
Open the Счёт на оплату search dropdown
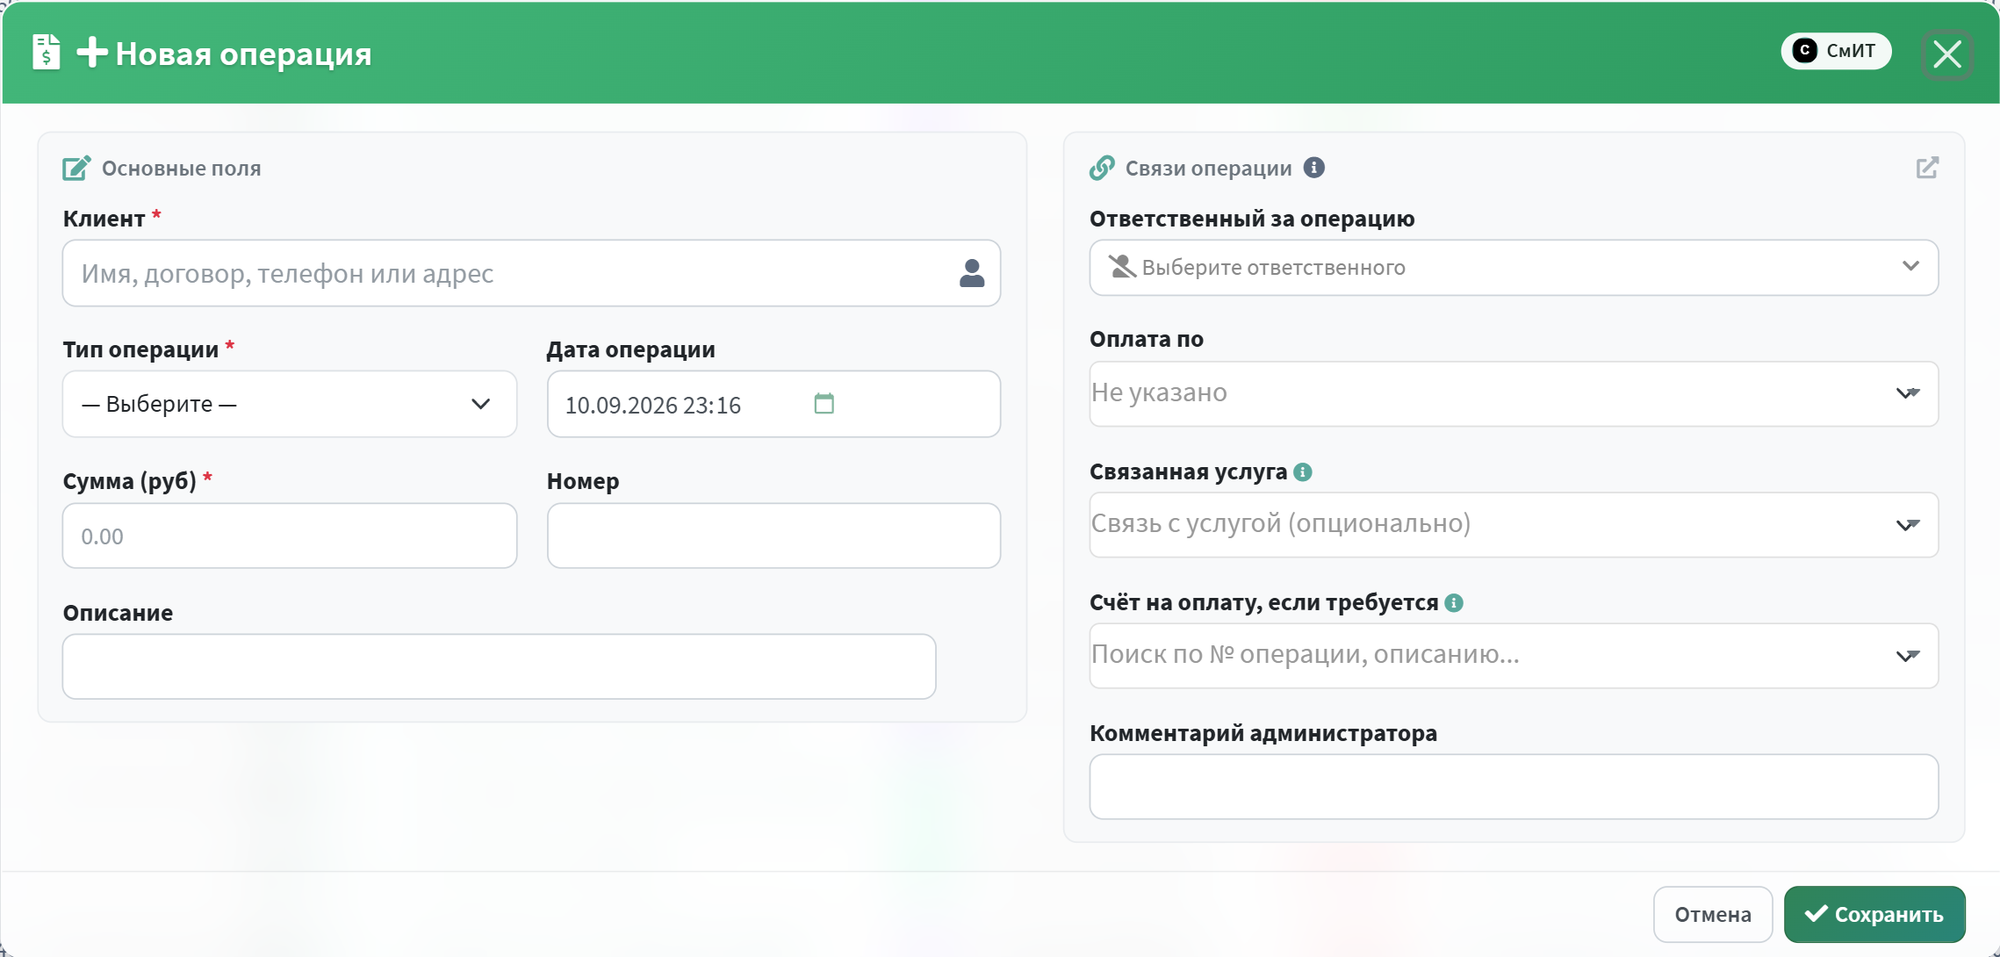click(x=1513, y=655)
